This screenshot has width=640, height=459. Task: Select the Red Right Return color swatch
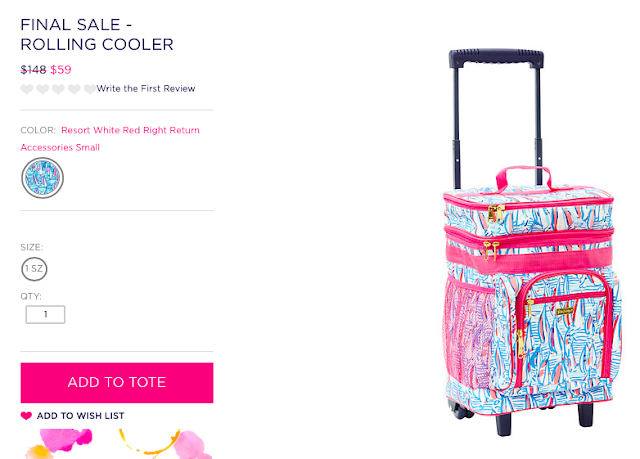[x=42, y=178]
